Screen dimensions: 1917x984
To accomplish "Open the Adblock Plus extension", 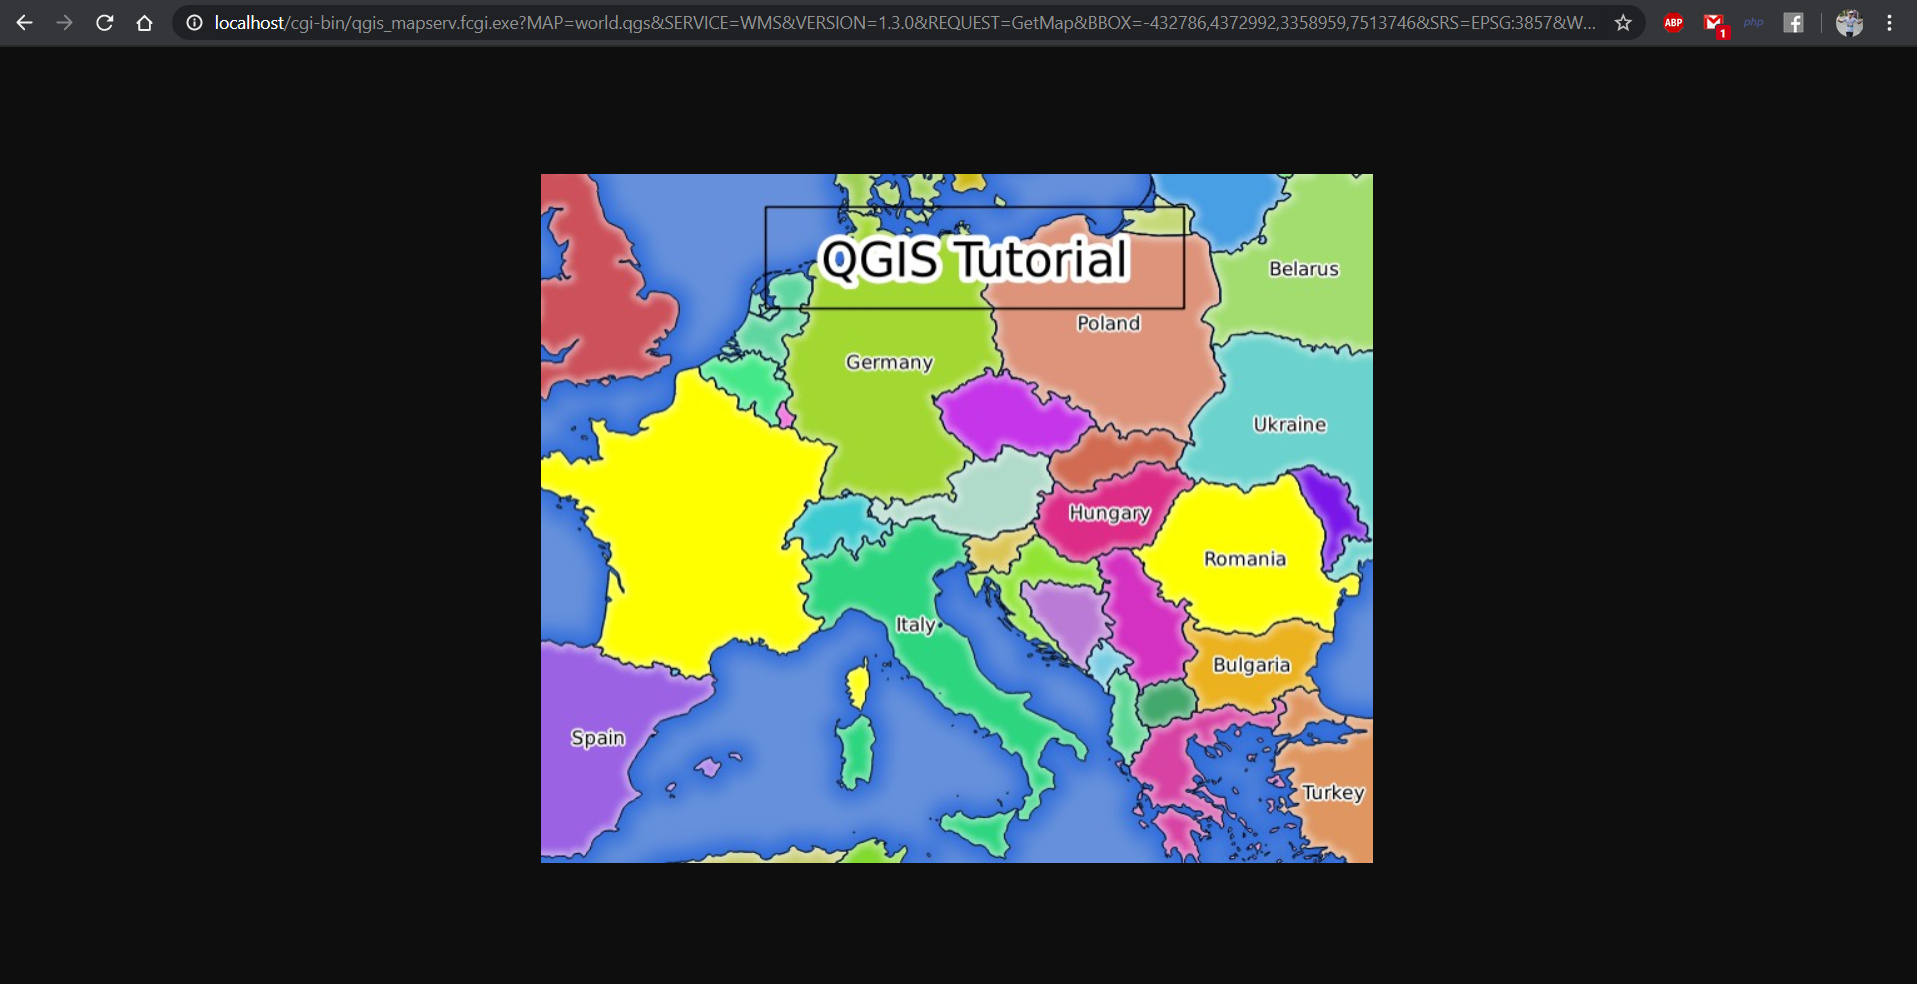I will 1673,23.
